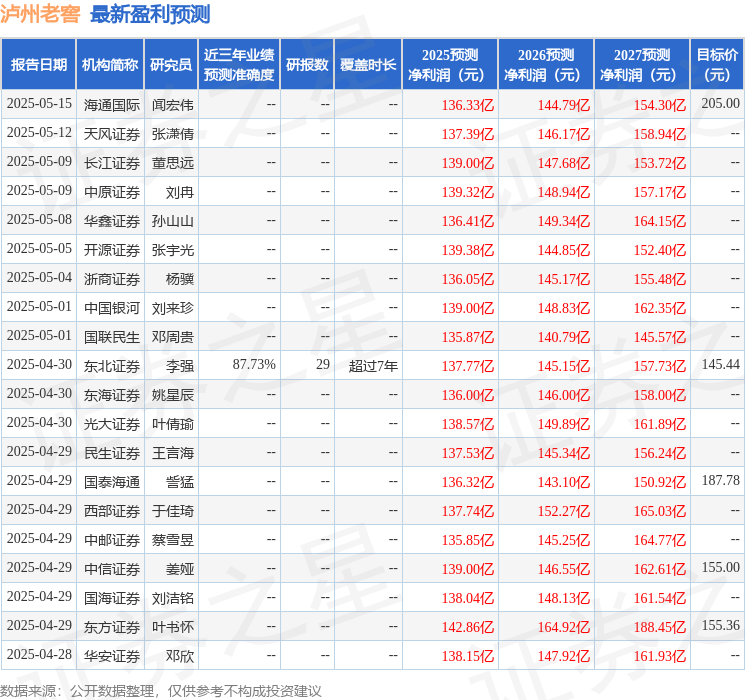Click the 研报数 column header

(x=307, y=65)
